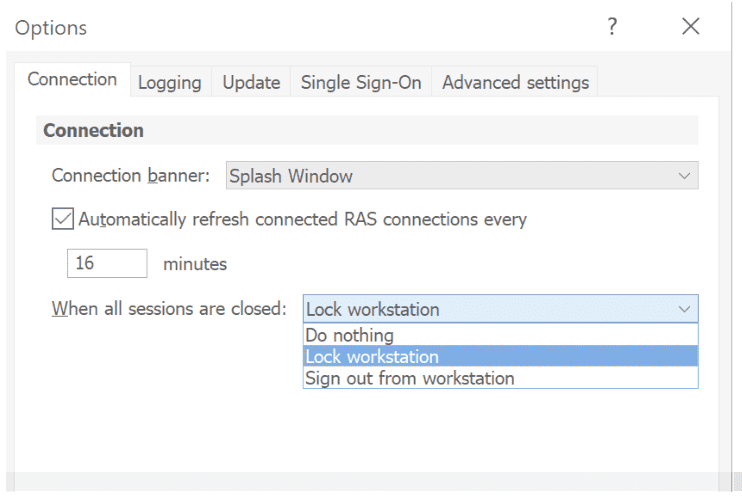Click the refresh minutes input field

(107, 264)
